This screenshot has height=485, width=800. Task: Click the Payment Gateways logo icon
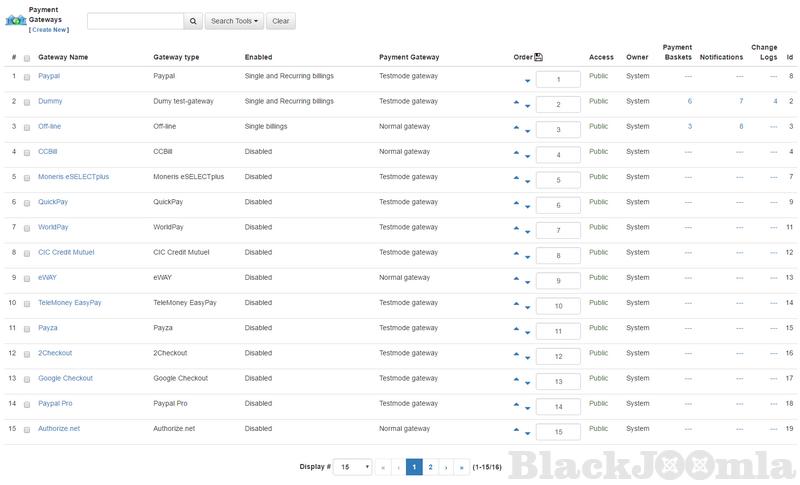[15, 20]
